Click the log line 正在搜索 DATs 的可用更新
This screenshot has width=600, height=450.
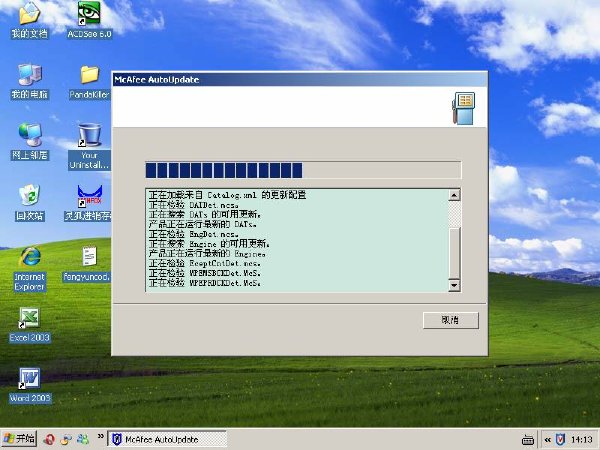coord(205,214)
